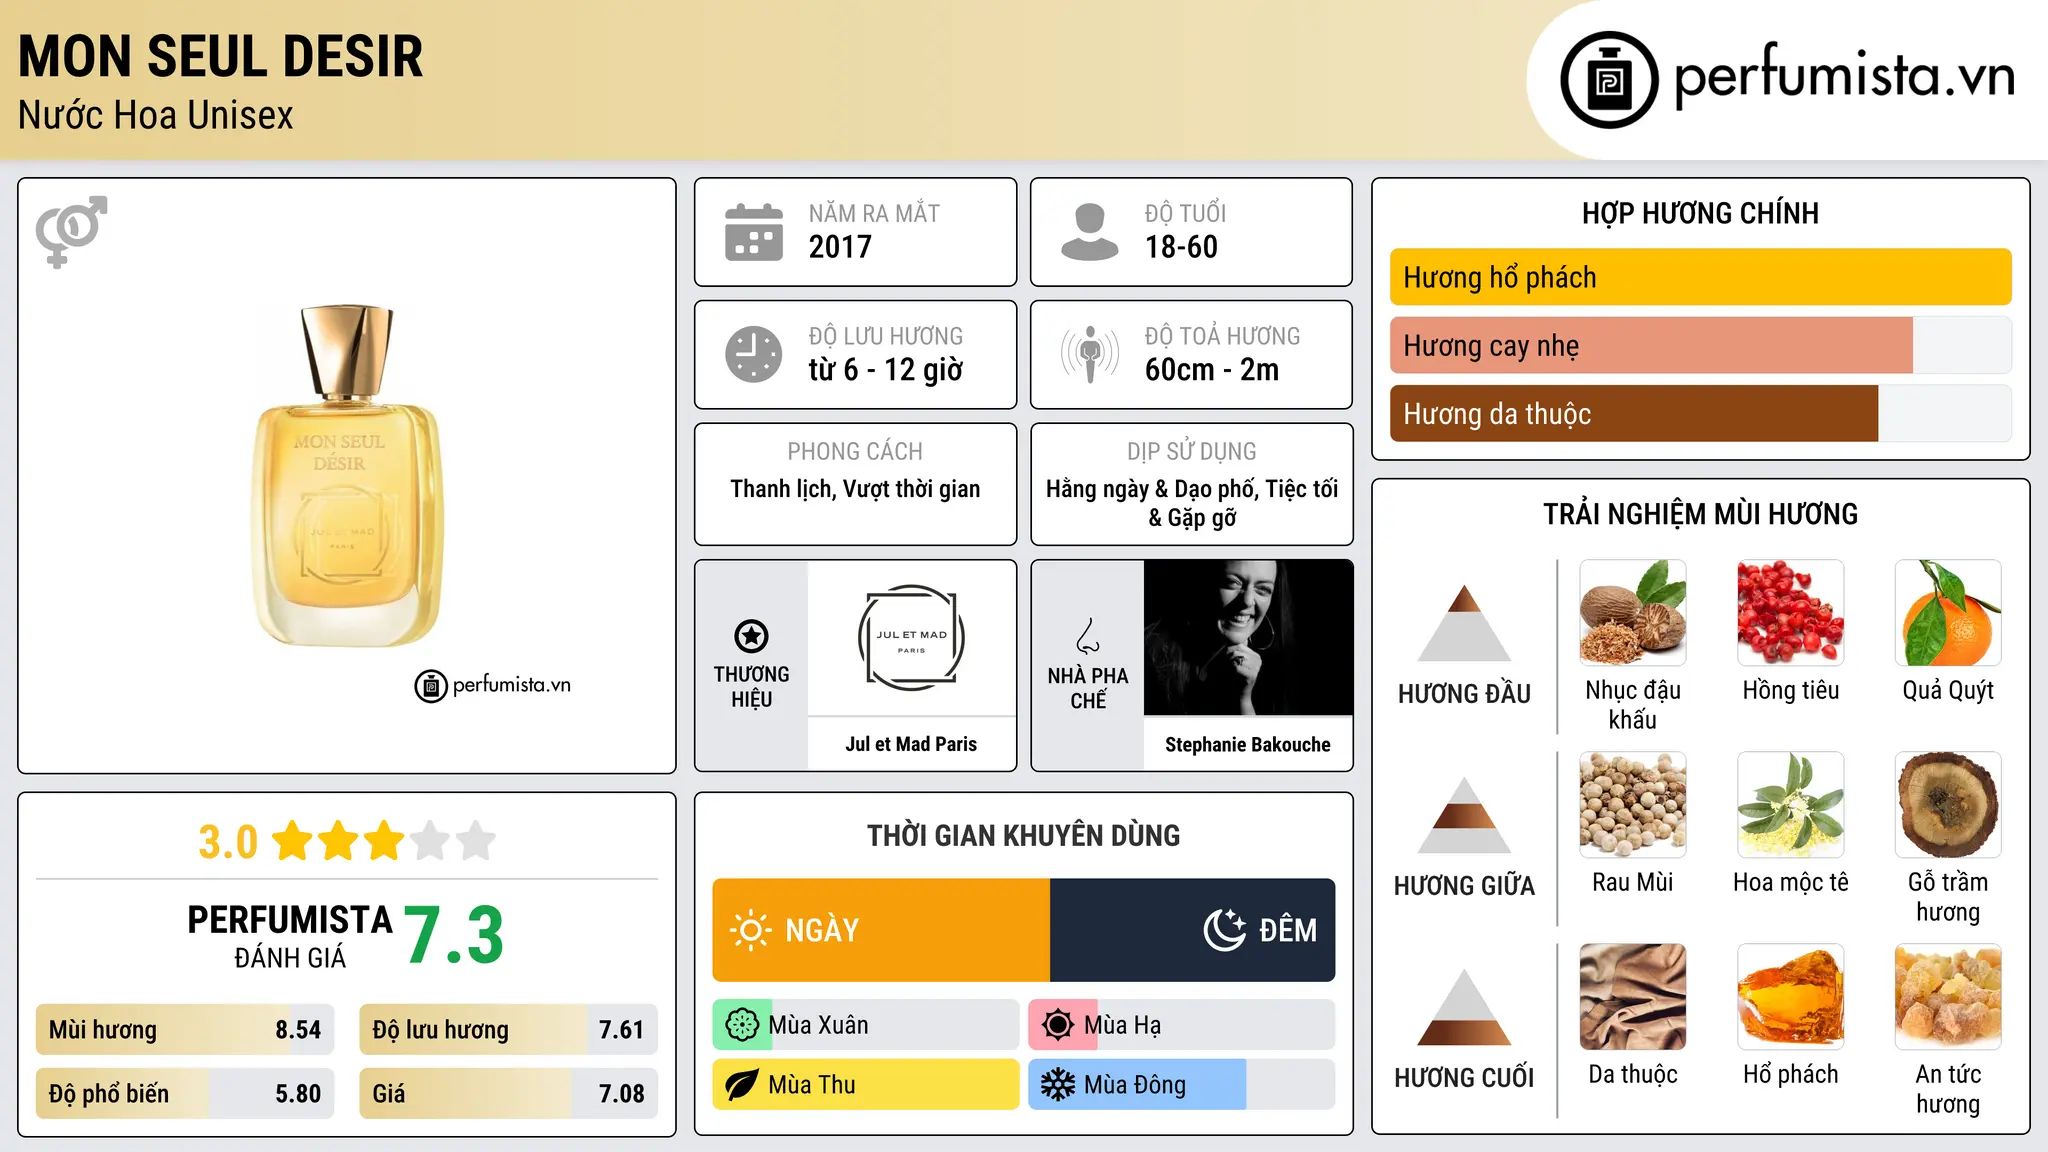This screenshot has width=2048, height=1152.
Task: Click the Nước Hoa Unisex subtitle
Action: pos(156,116)
